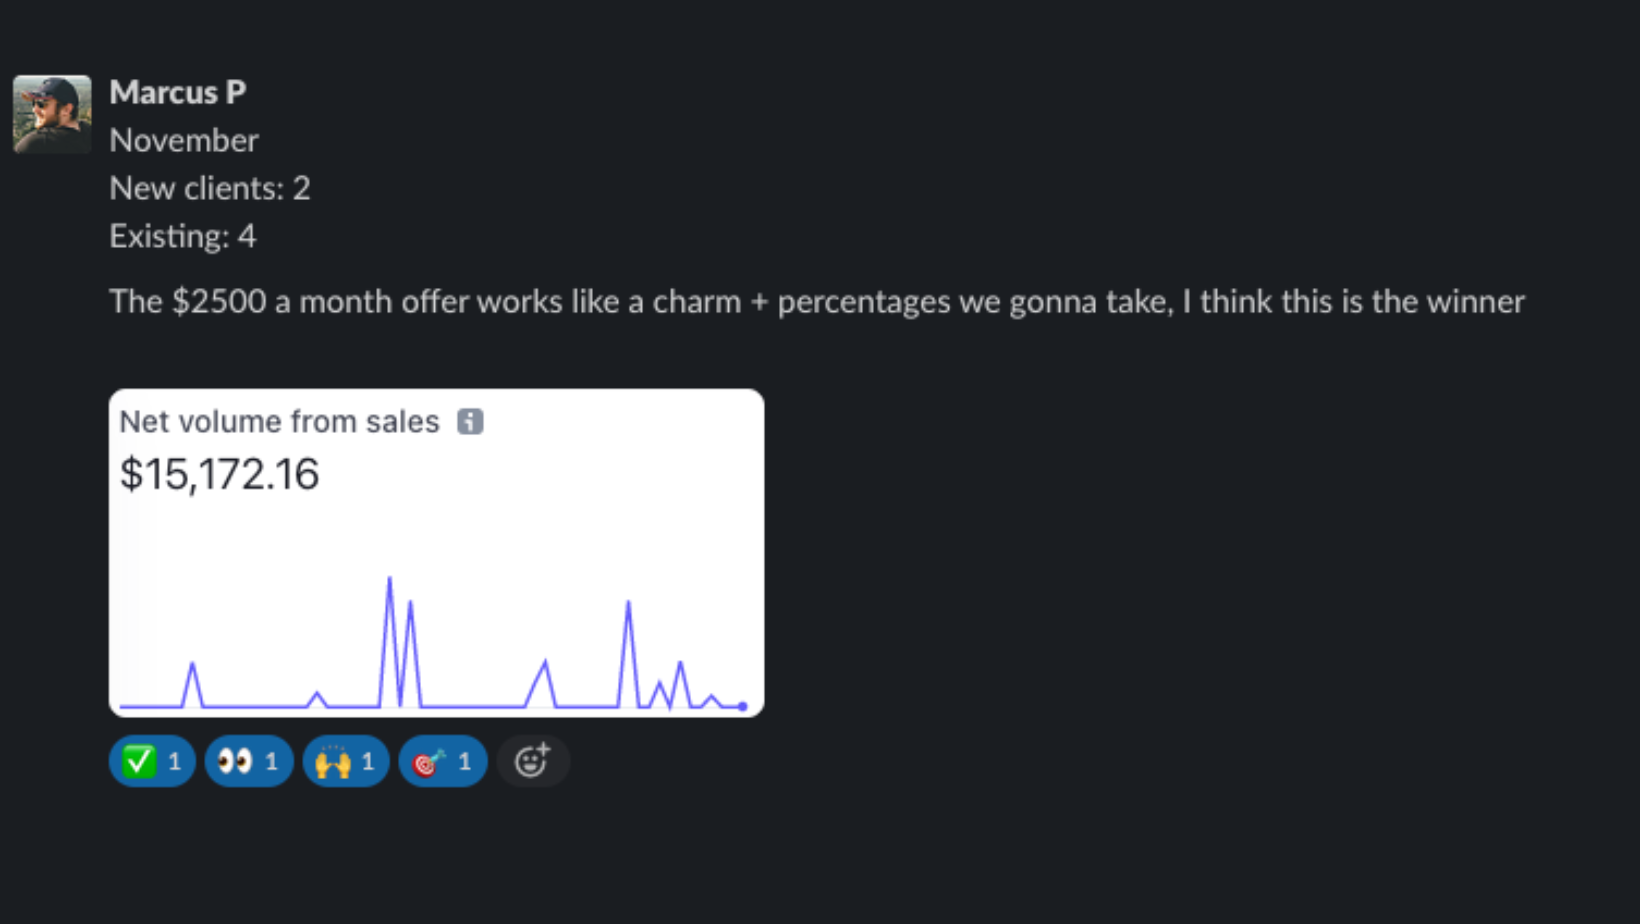Click the message text about $2500 offer
This screenshot has height=924, width=1640.
(816, 302)
